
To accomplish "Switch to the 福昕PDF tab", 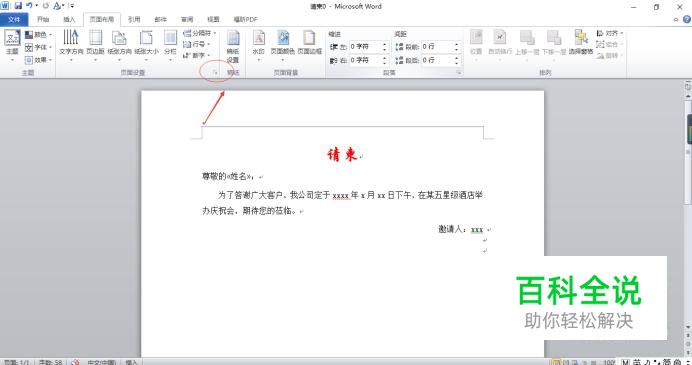I will tap(245, 19).
